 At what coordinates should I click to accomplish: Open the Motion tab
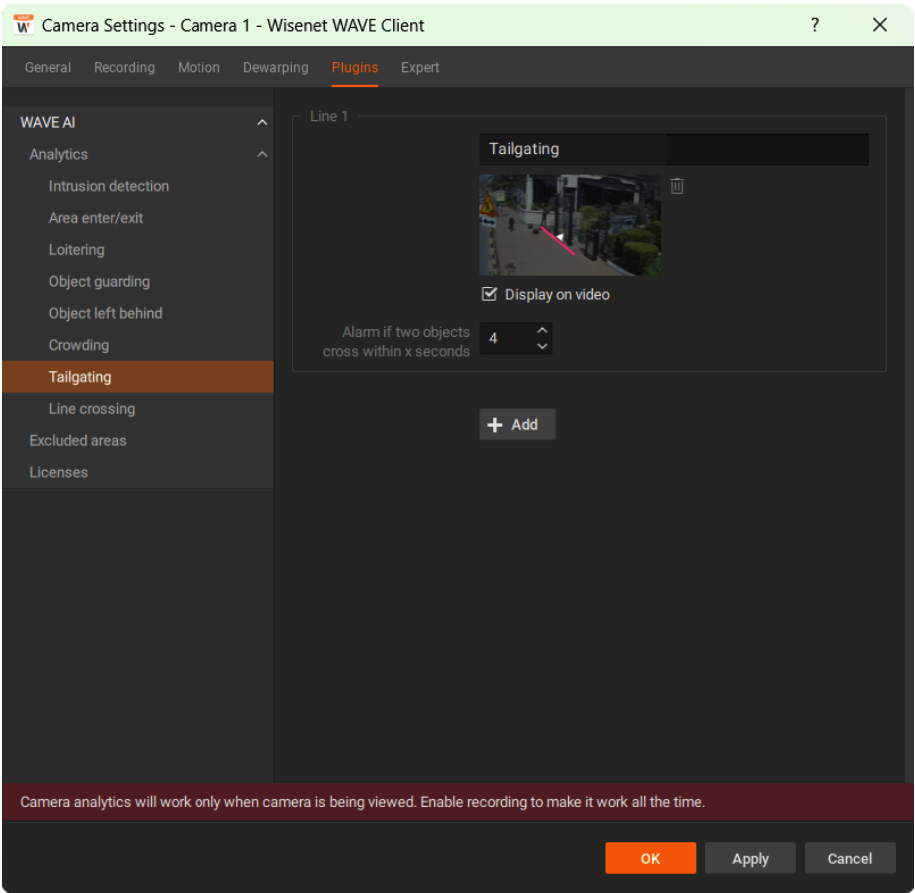click(x=199, y=68)
